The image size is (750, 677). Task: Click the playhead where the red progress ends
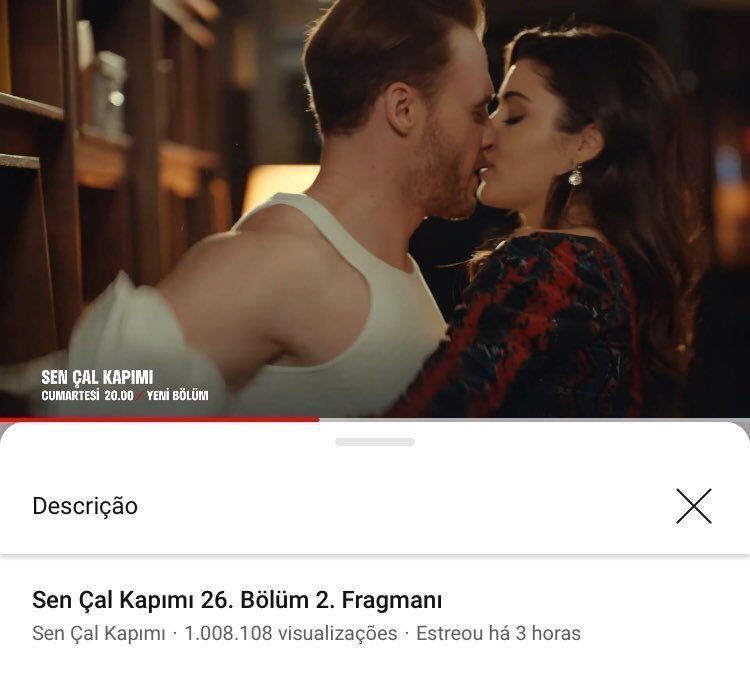click(x=319, y=420)
